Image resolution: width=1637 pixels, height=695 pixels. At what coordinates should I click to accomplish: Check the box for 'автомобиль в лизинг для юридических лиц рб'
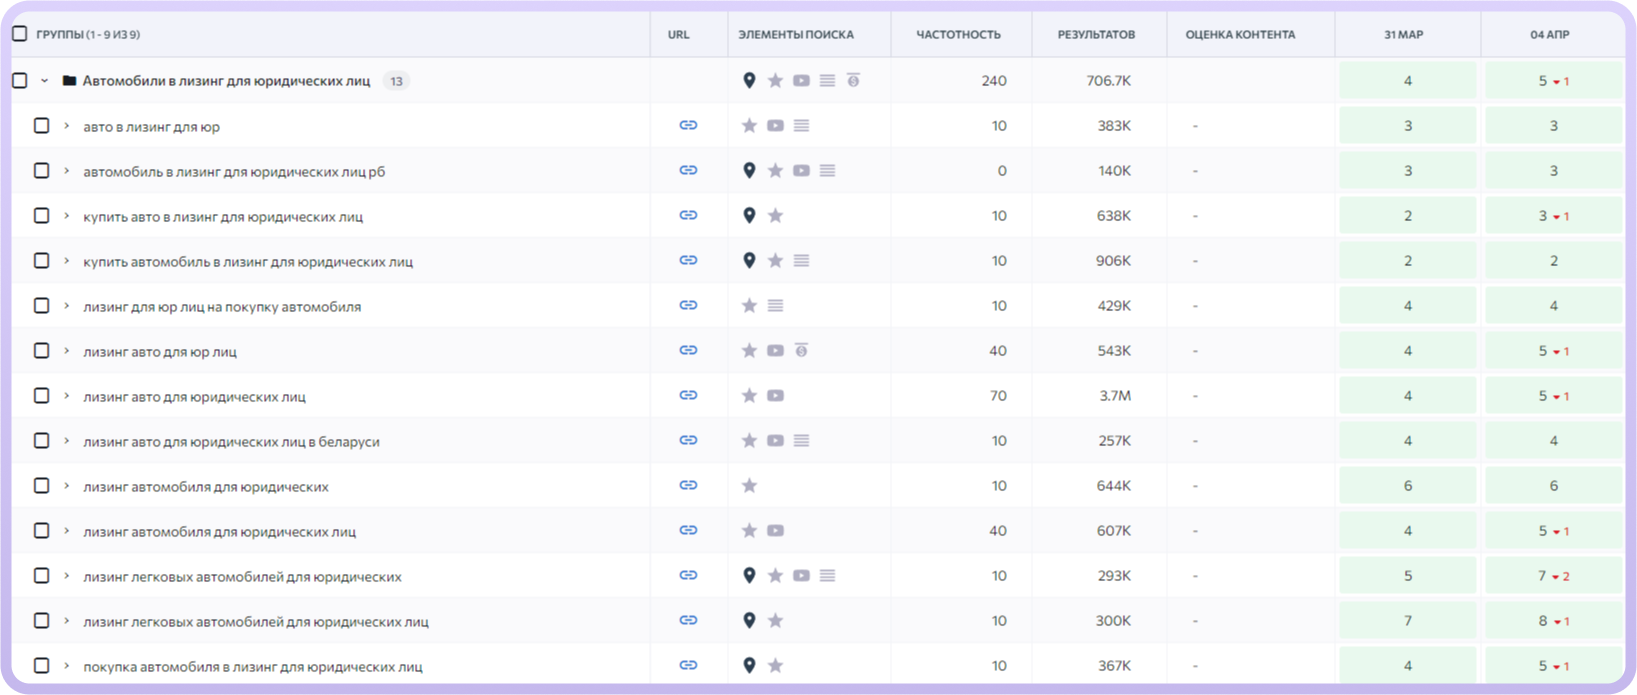click(41, 171)
